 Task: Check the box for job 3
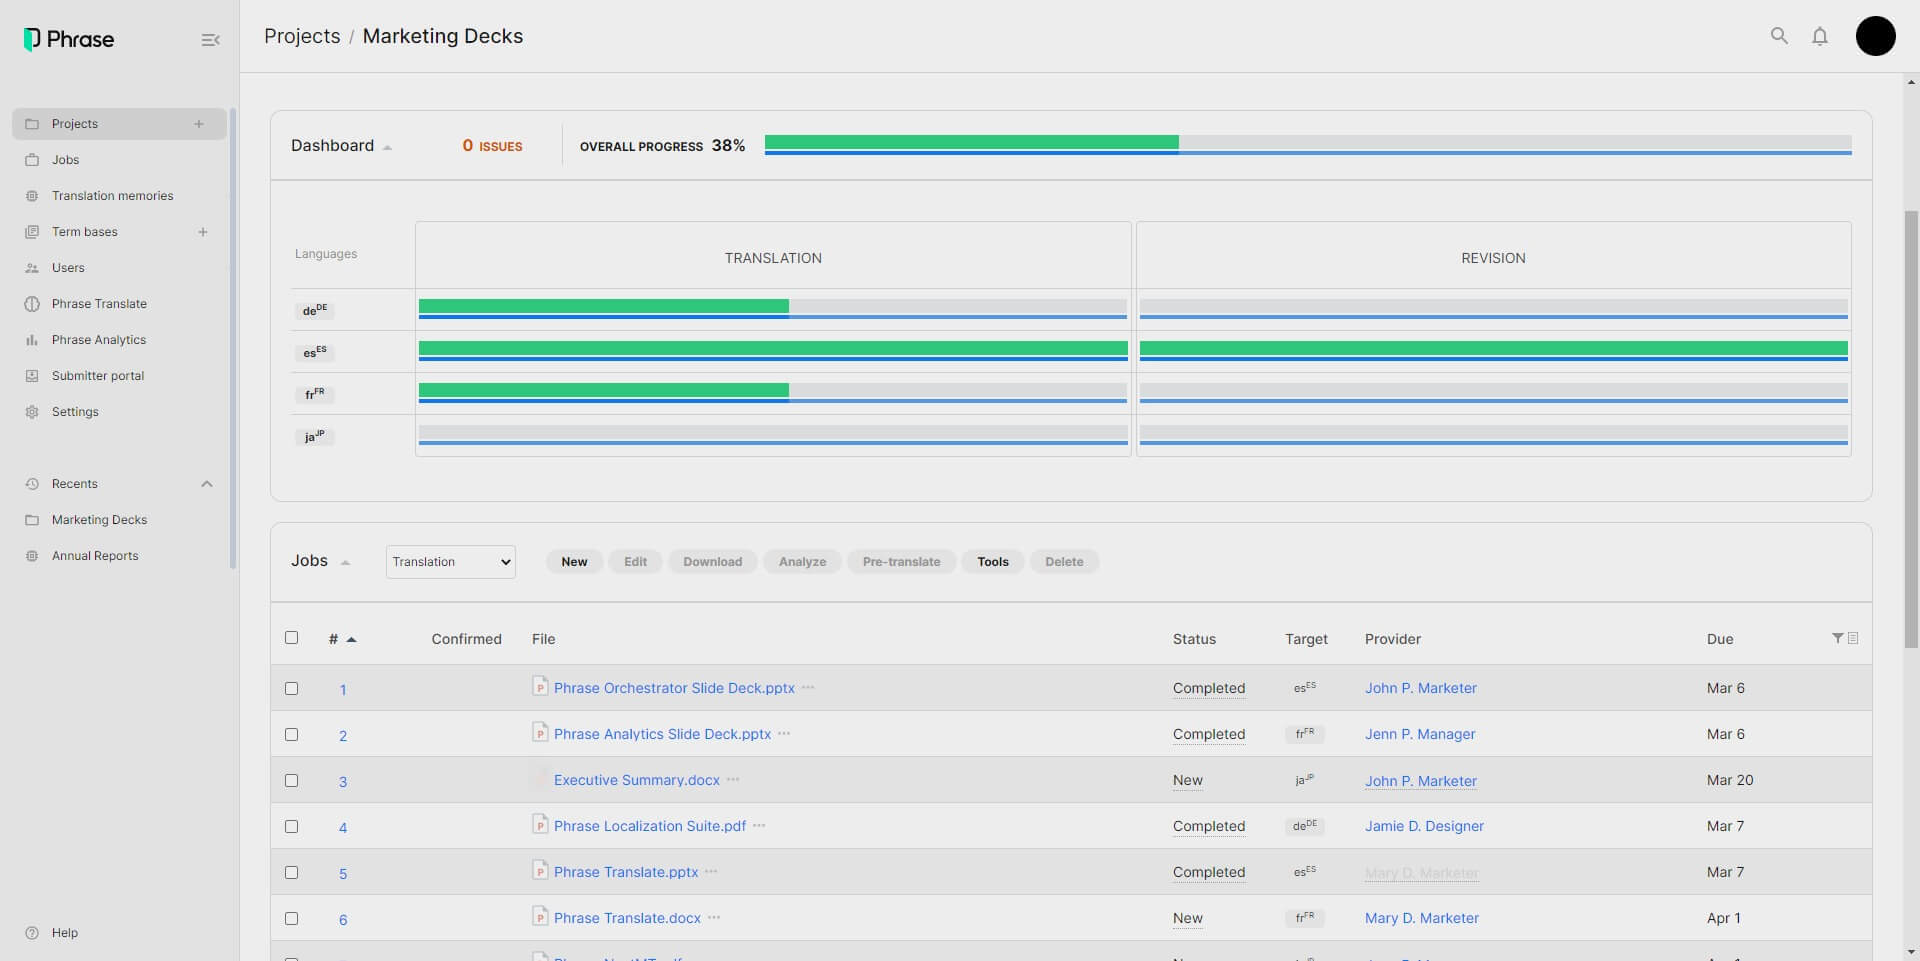(x=292, y=780)
